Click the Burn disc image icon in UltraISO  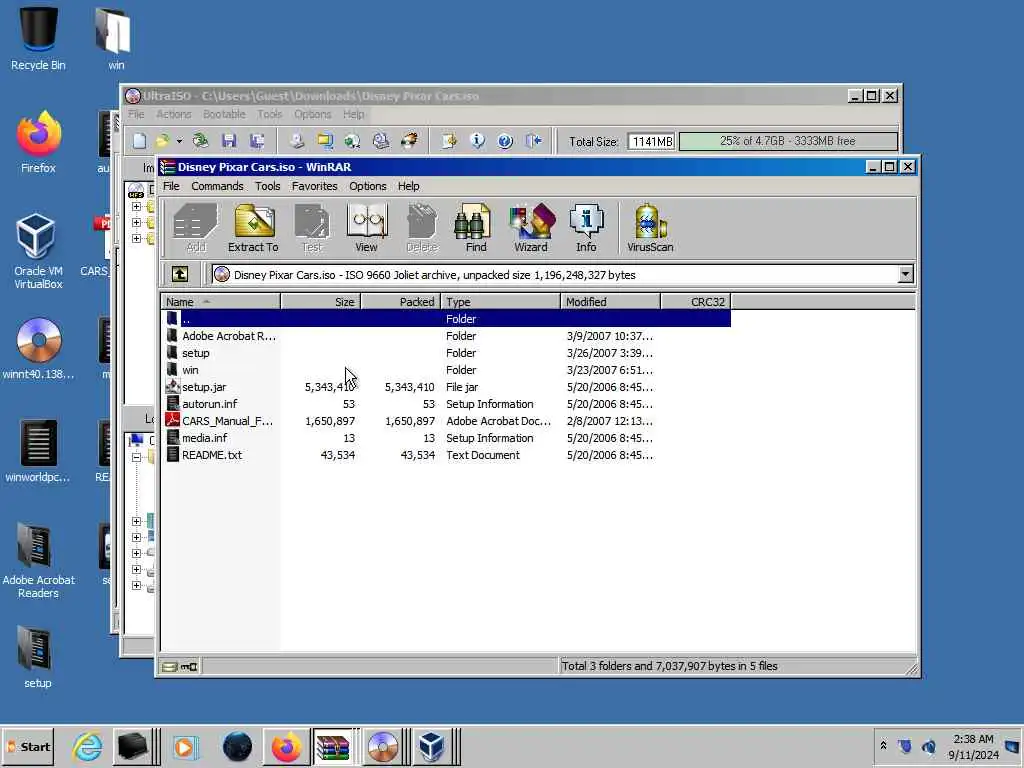point(410,140)
